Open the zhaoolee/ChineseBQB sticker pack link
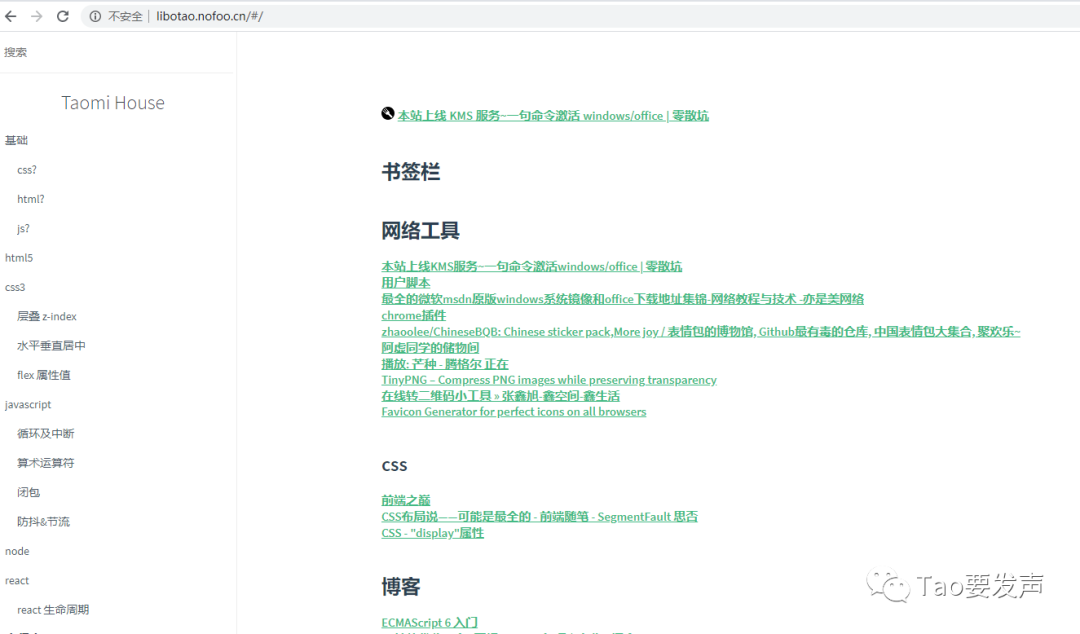This screenshot has width=1080, height=634. pos(701,331)
